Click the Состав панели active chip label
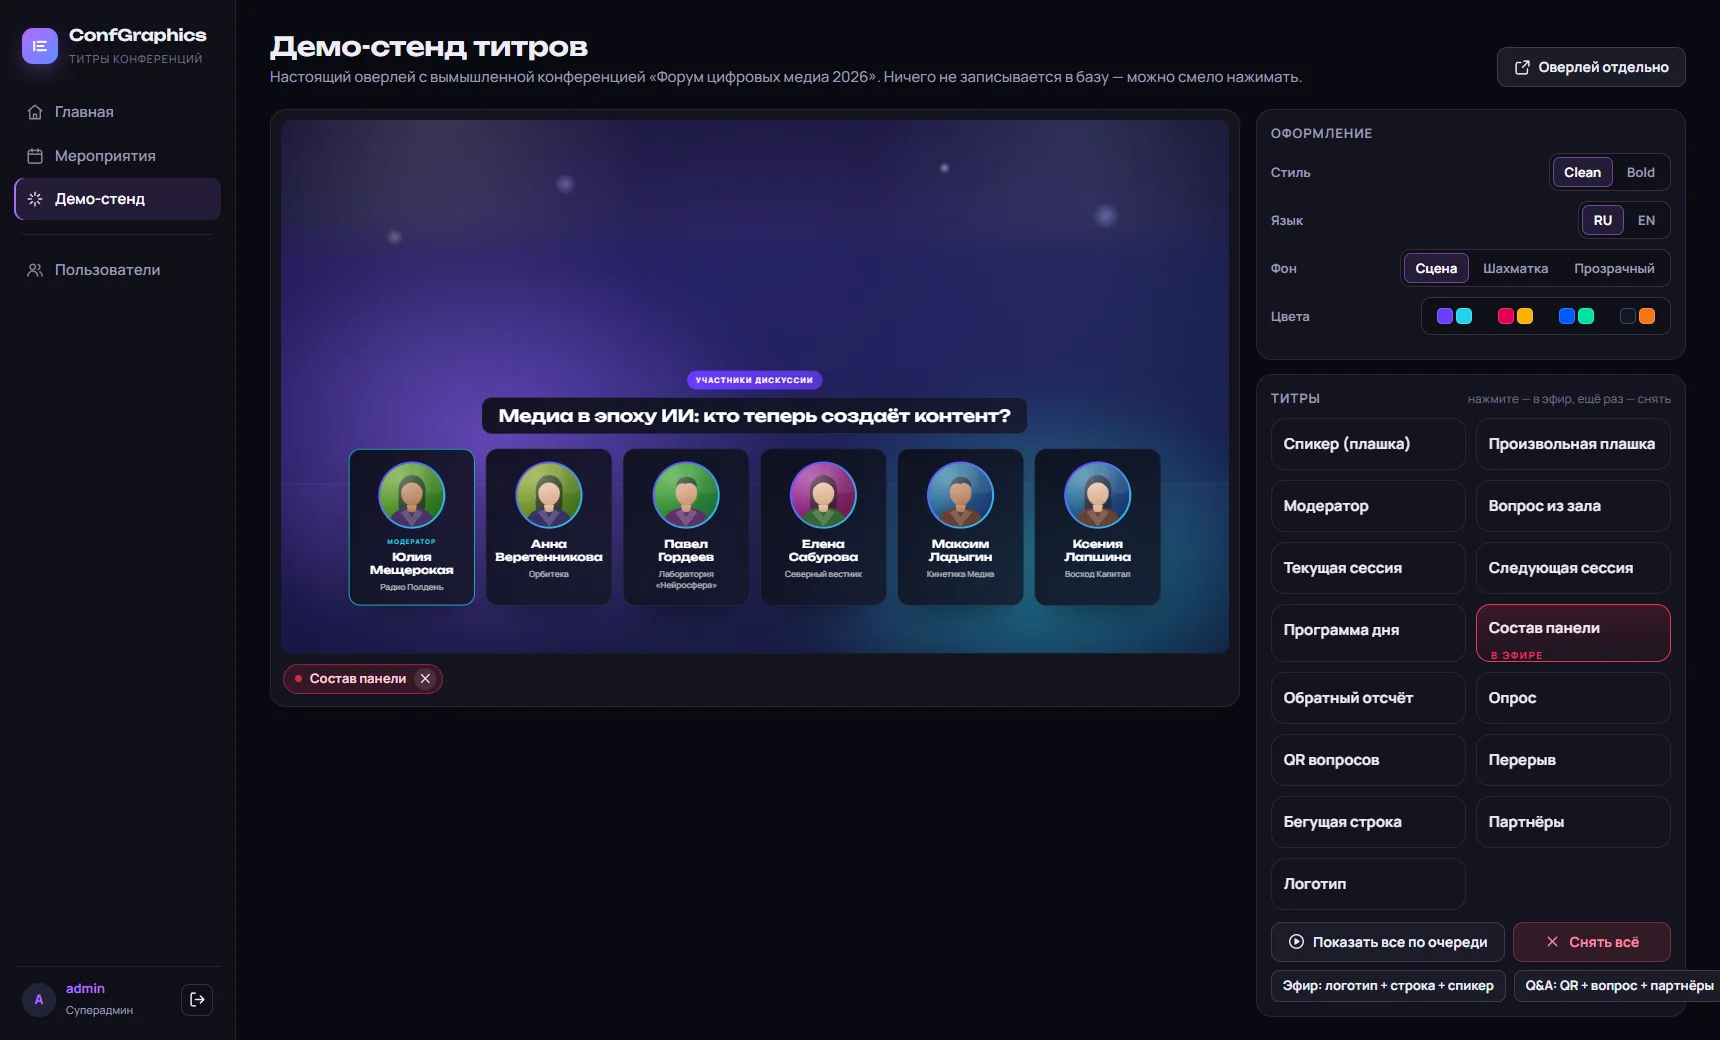 (x=357, y=678)
